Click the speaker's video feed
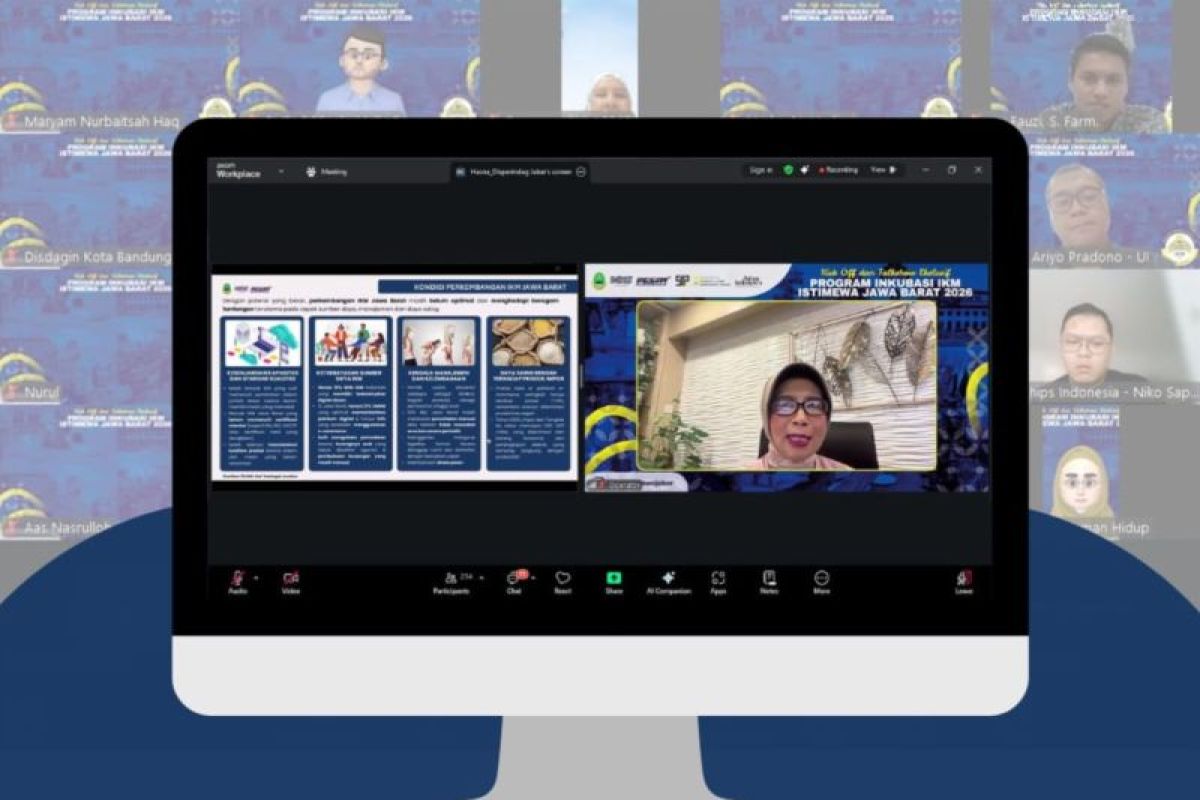Image resolution: width=1200 pixels, height=800 pixels. [786, 386]
